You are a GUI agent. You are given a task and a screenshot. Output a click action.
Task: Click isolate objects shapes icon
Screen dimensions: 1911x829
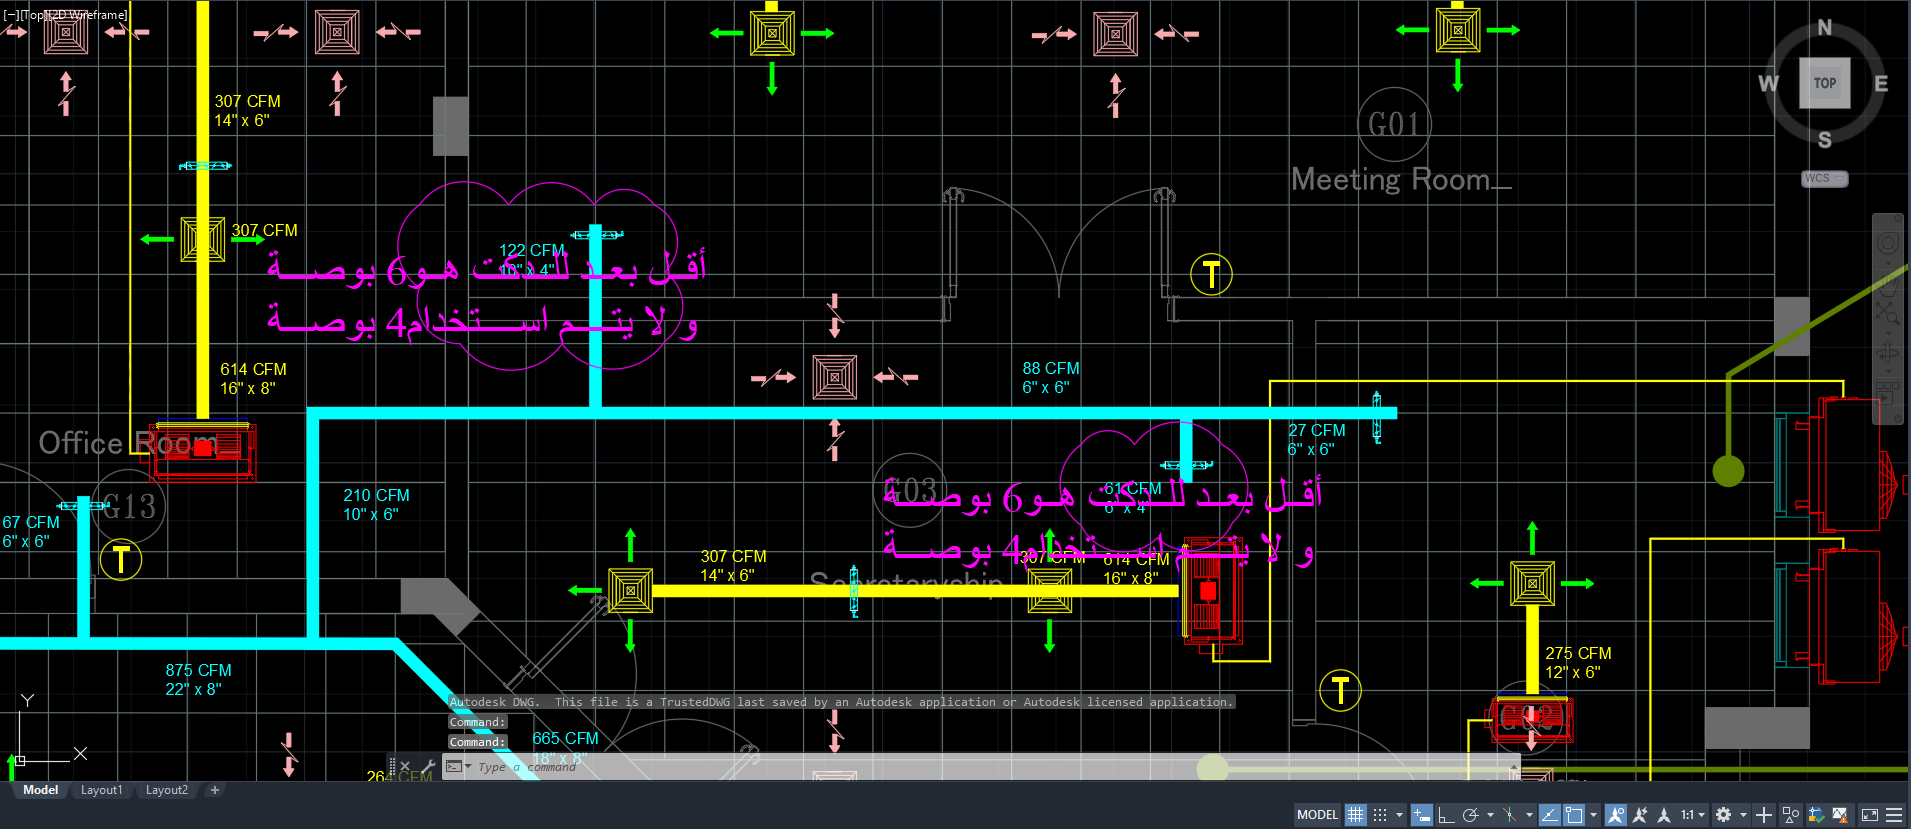(x=1791, y=815)
